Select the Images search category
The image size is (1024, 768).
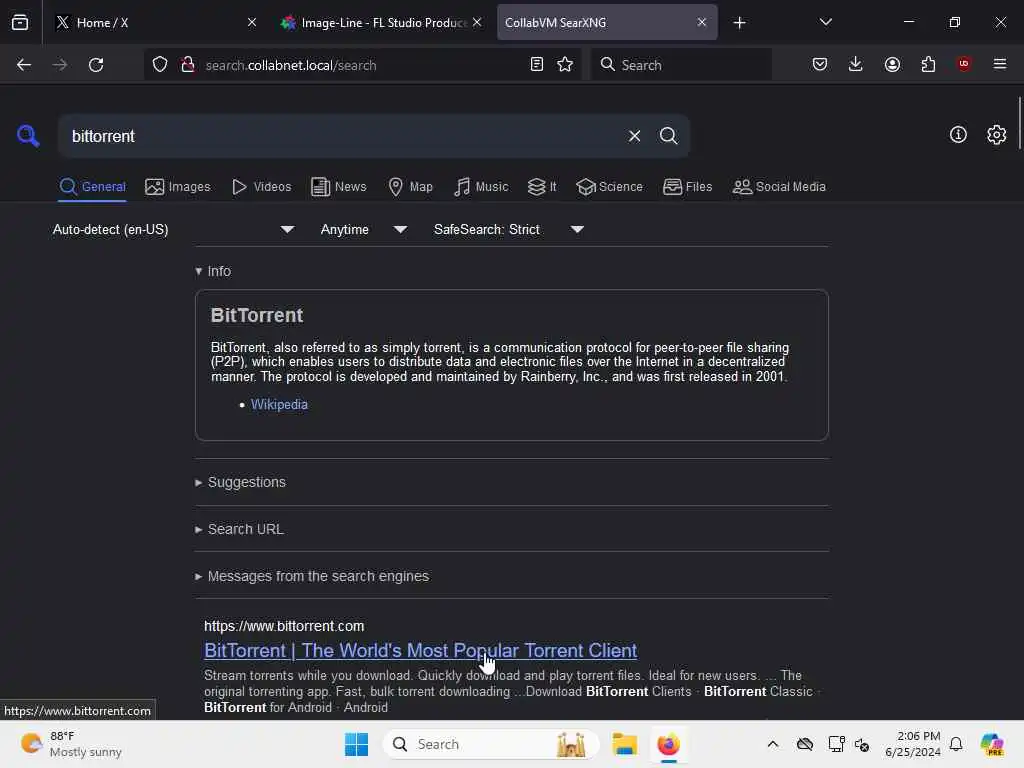178,187
